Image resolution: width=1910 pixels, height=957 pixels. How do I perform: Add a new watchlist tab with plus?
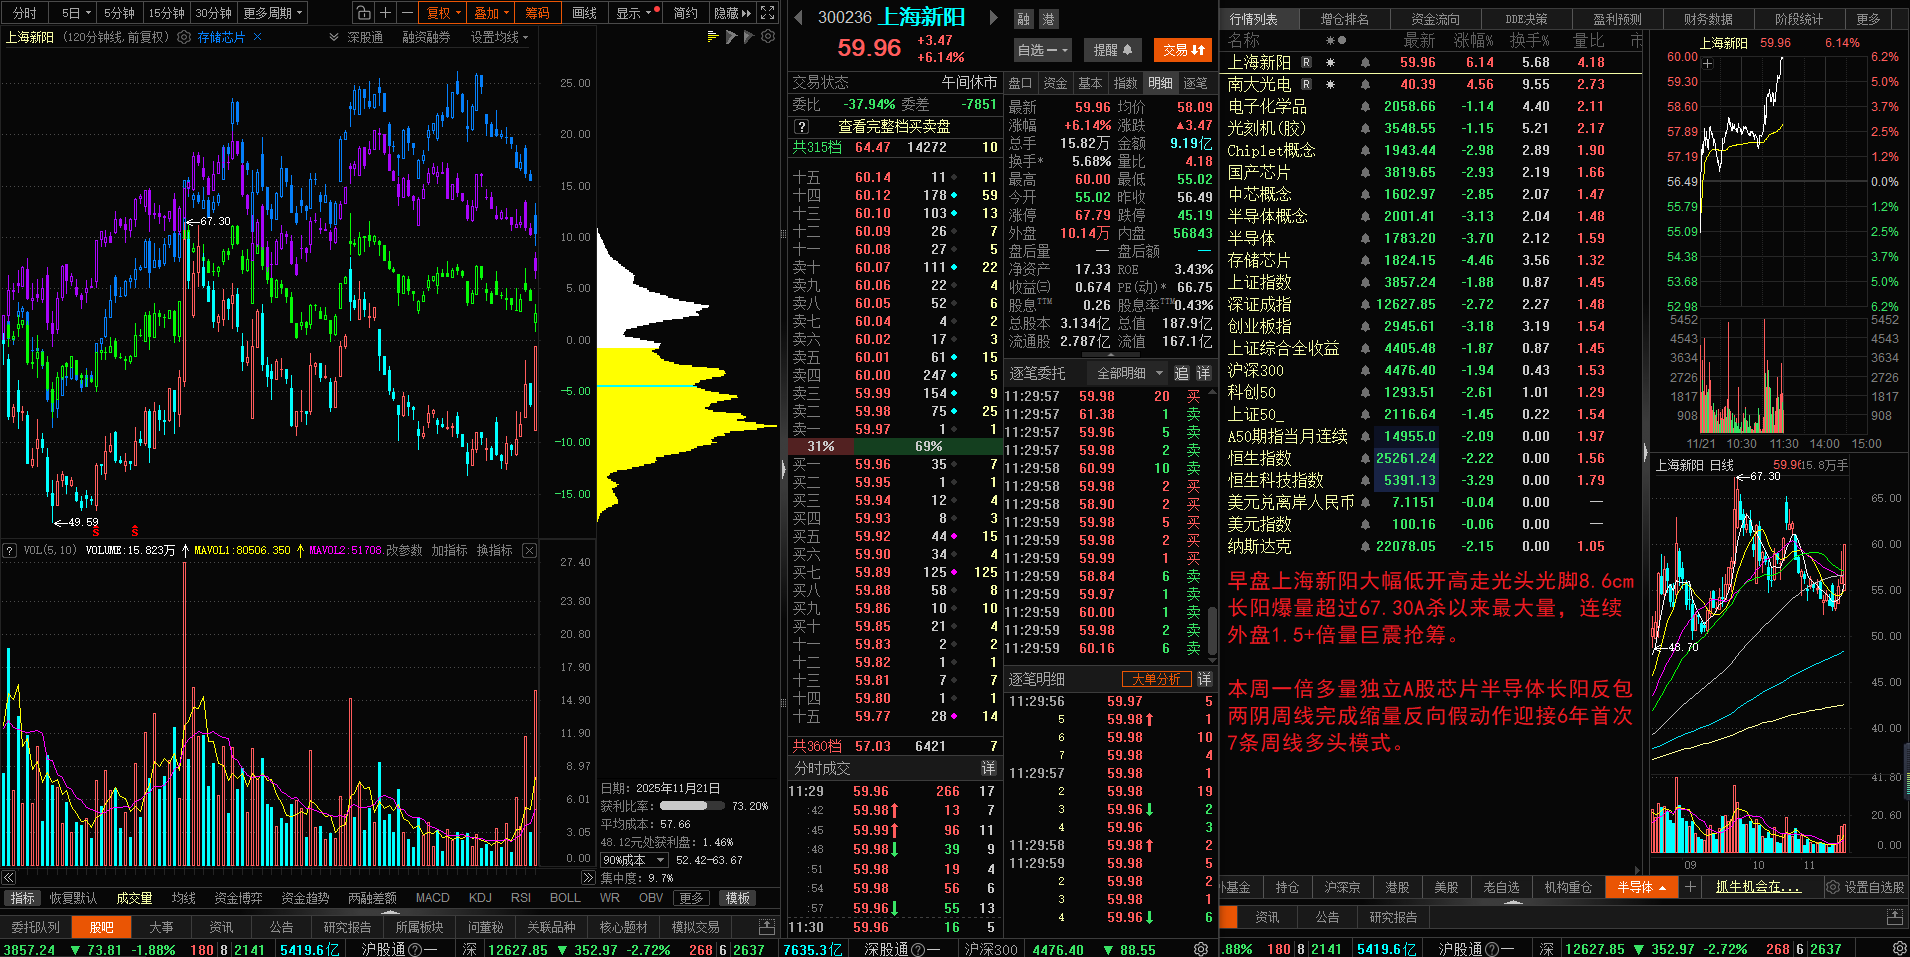pos(1690,887)
